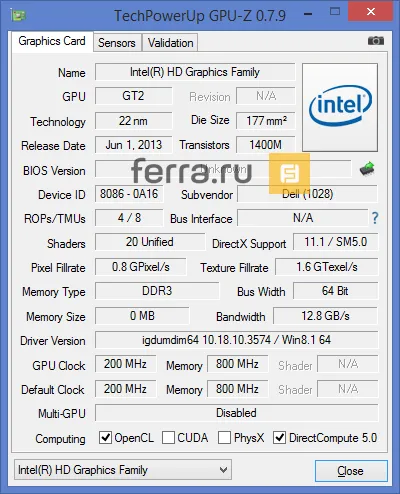Click the Default Clock value 200 MHz
Image resolution: width=400 pixels, height=494 pixels.
pyautogui.click(x=125, y=389)
